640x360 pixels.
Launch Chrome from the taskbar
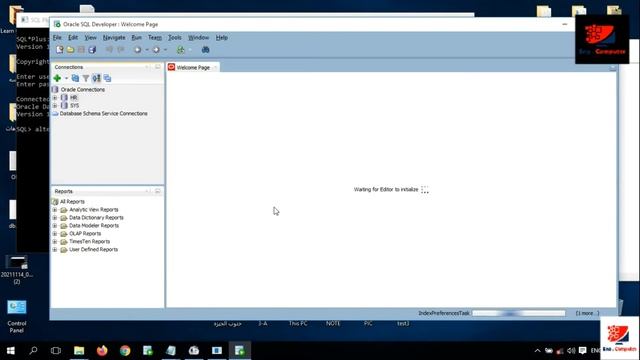[x=125, y=351]
